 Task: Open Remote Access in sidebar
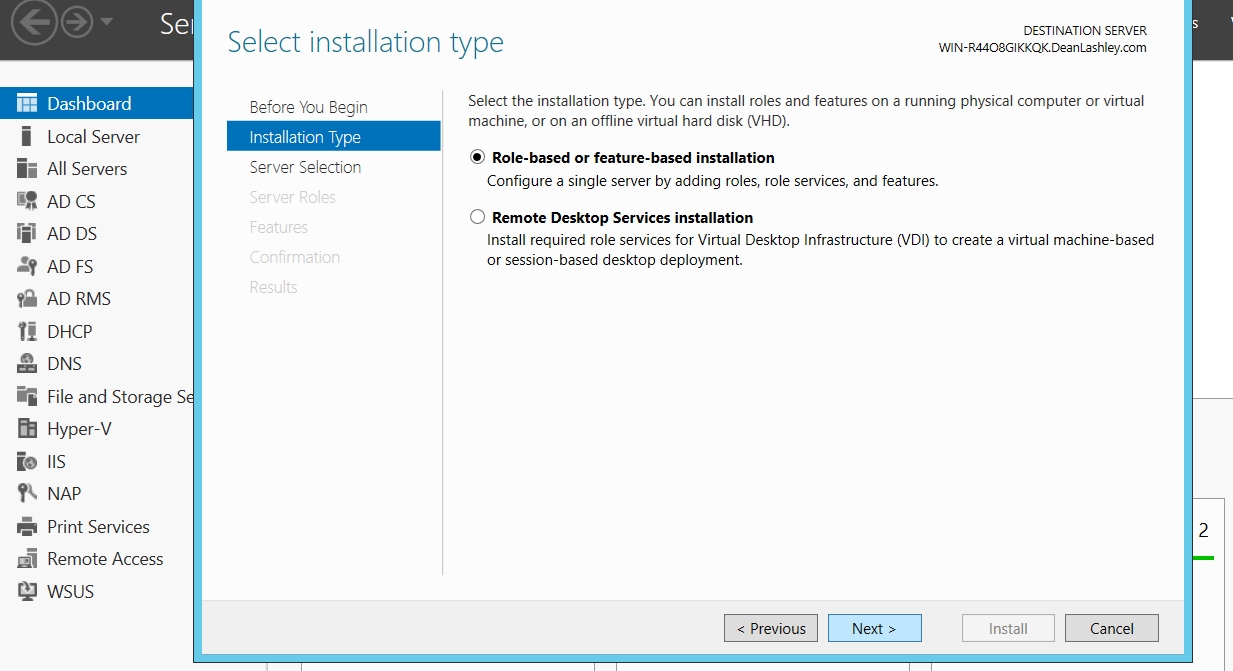point(105,559)
